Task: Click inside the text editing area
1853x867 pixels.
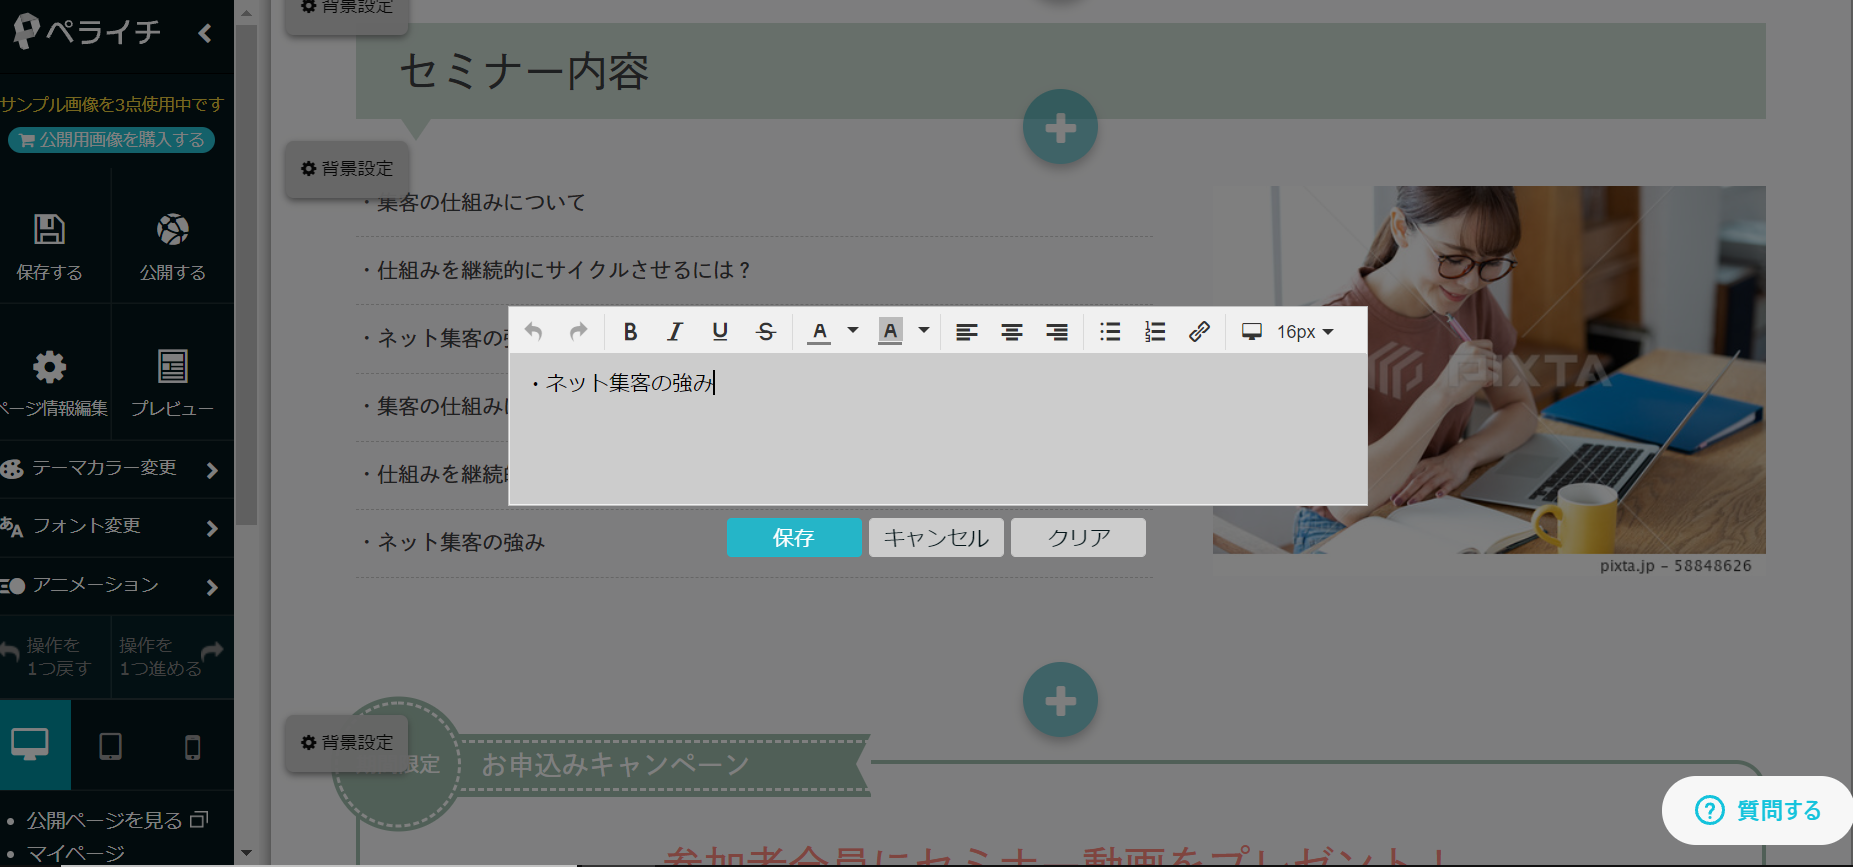Action: pos(938,428)
